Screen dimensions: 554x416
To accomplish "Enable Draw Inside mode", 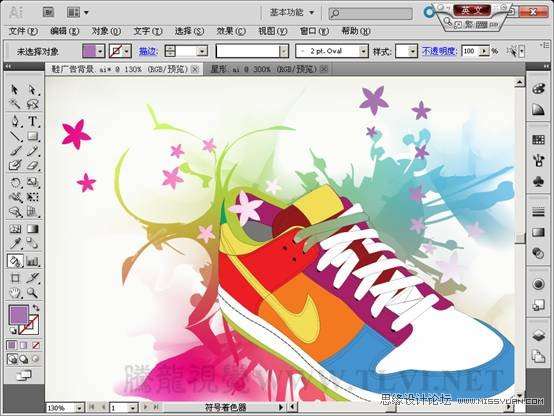I will (x=35, y=359).
